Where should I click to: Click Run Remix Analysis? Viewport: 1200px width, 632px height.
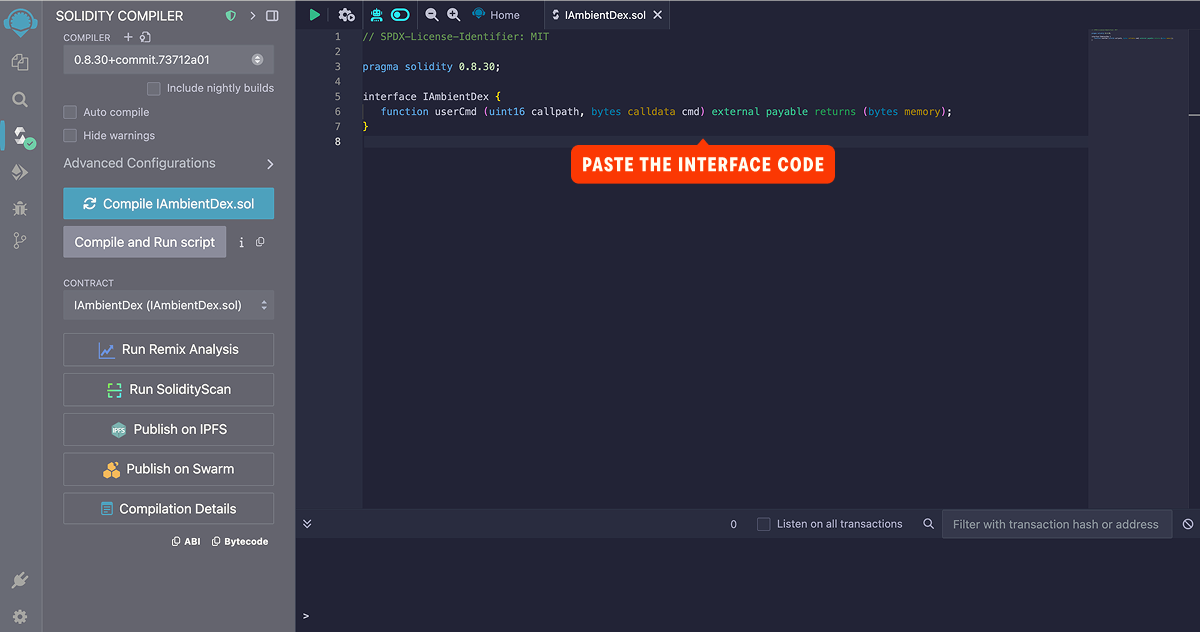click(x=168, y=350)
